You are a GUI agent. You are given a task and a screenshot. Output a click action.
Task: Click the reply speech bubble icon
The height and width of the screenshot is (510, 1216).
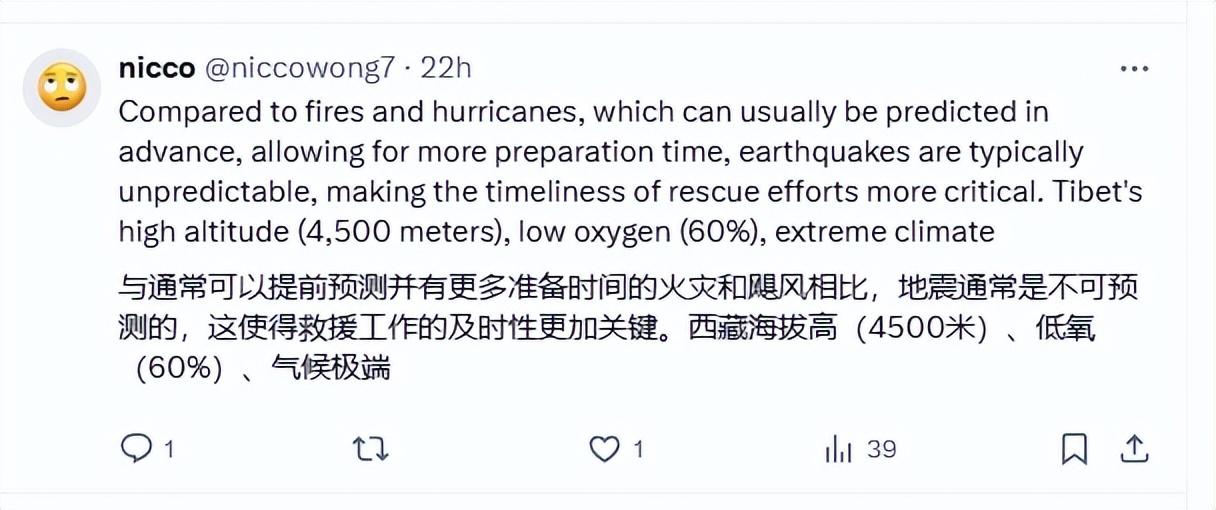(x=135, y=449)
